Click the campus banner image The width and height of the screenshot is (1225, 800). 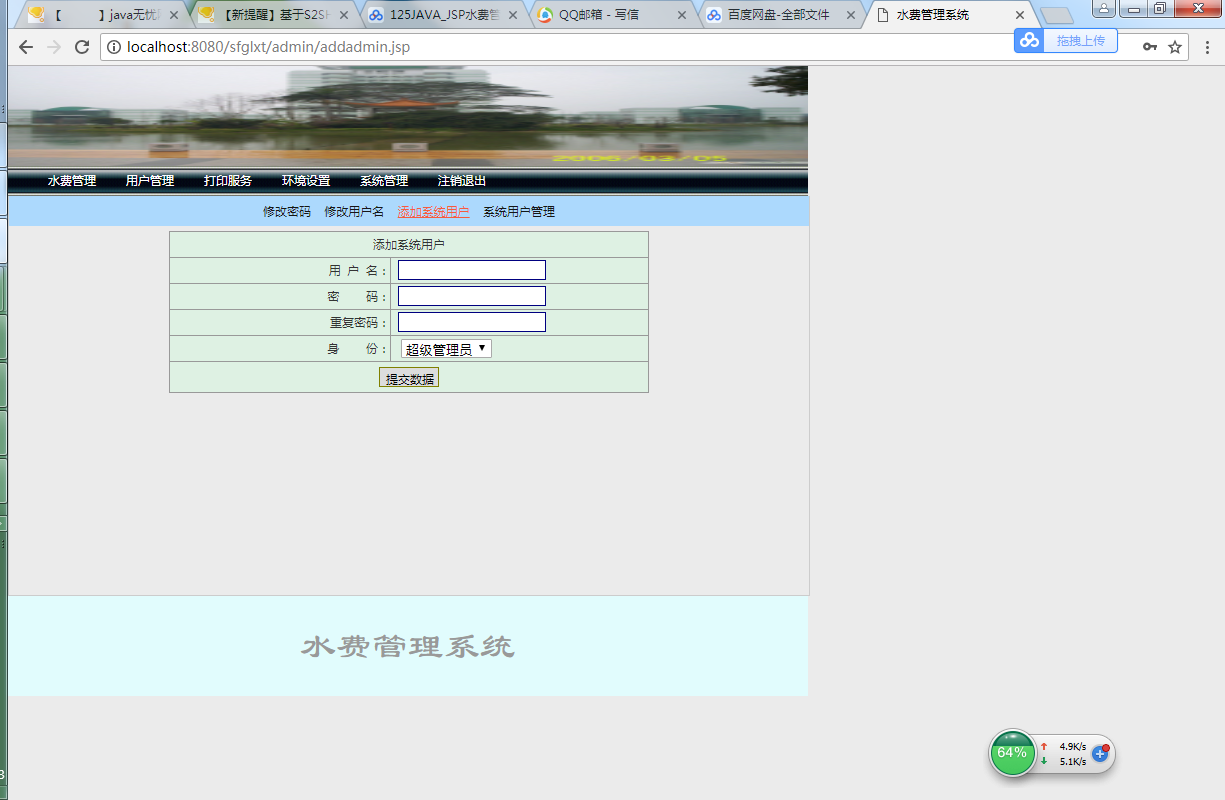[x=408, y=116]
